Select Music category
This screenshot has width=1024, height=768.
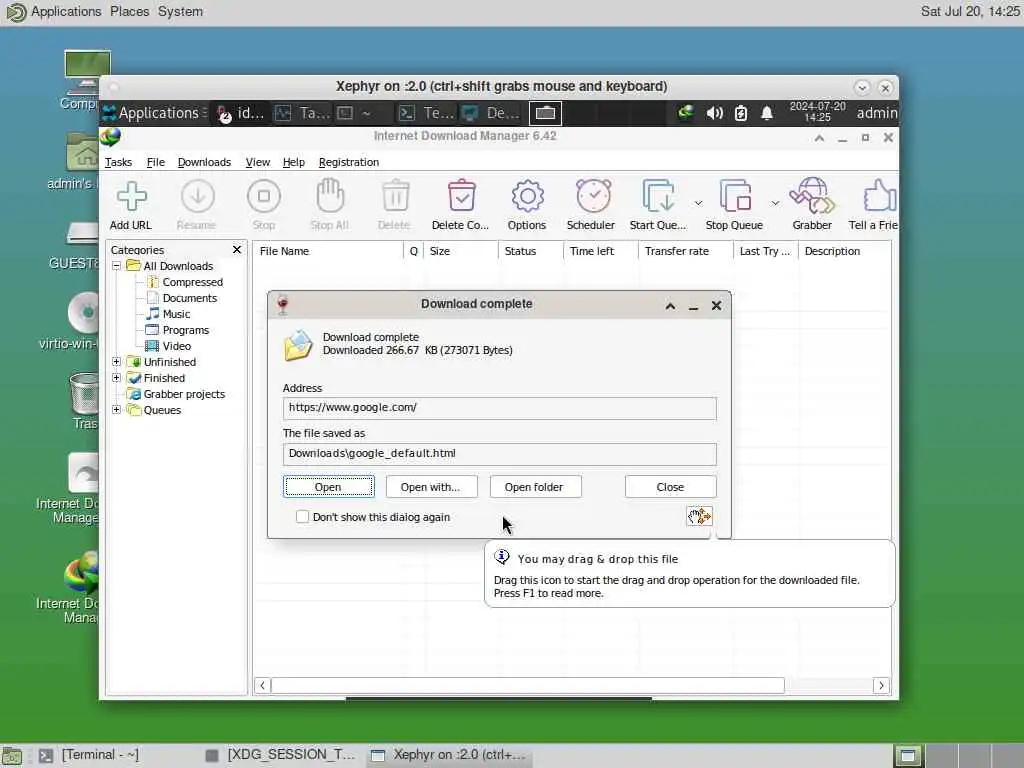[x=176, y=313]
